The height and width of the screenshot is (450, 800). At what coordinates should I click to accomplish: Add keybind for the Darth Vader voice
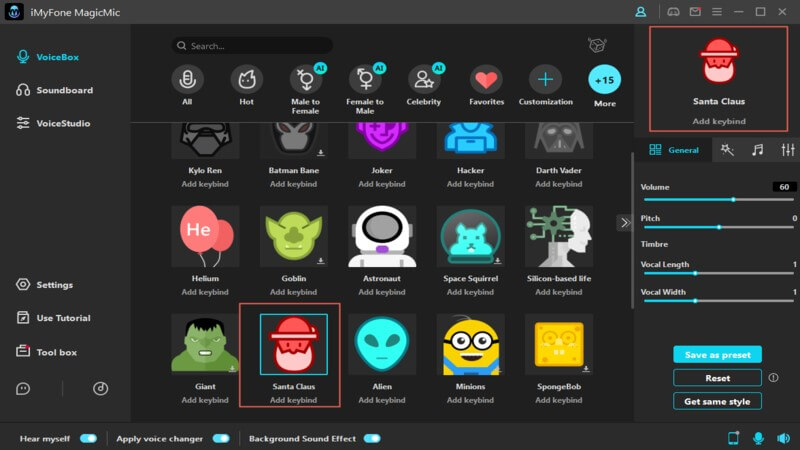tap(559, 184)
